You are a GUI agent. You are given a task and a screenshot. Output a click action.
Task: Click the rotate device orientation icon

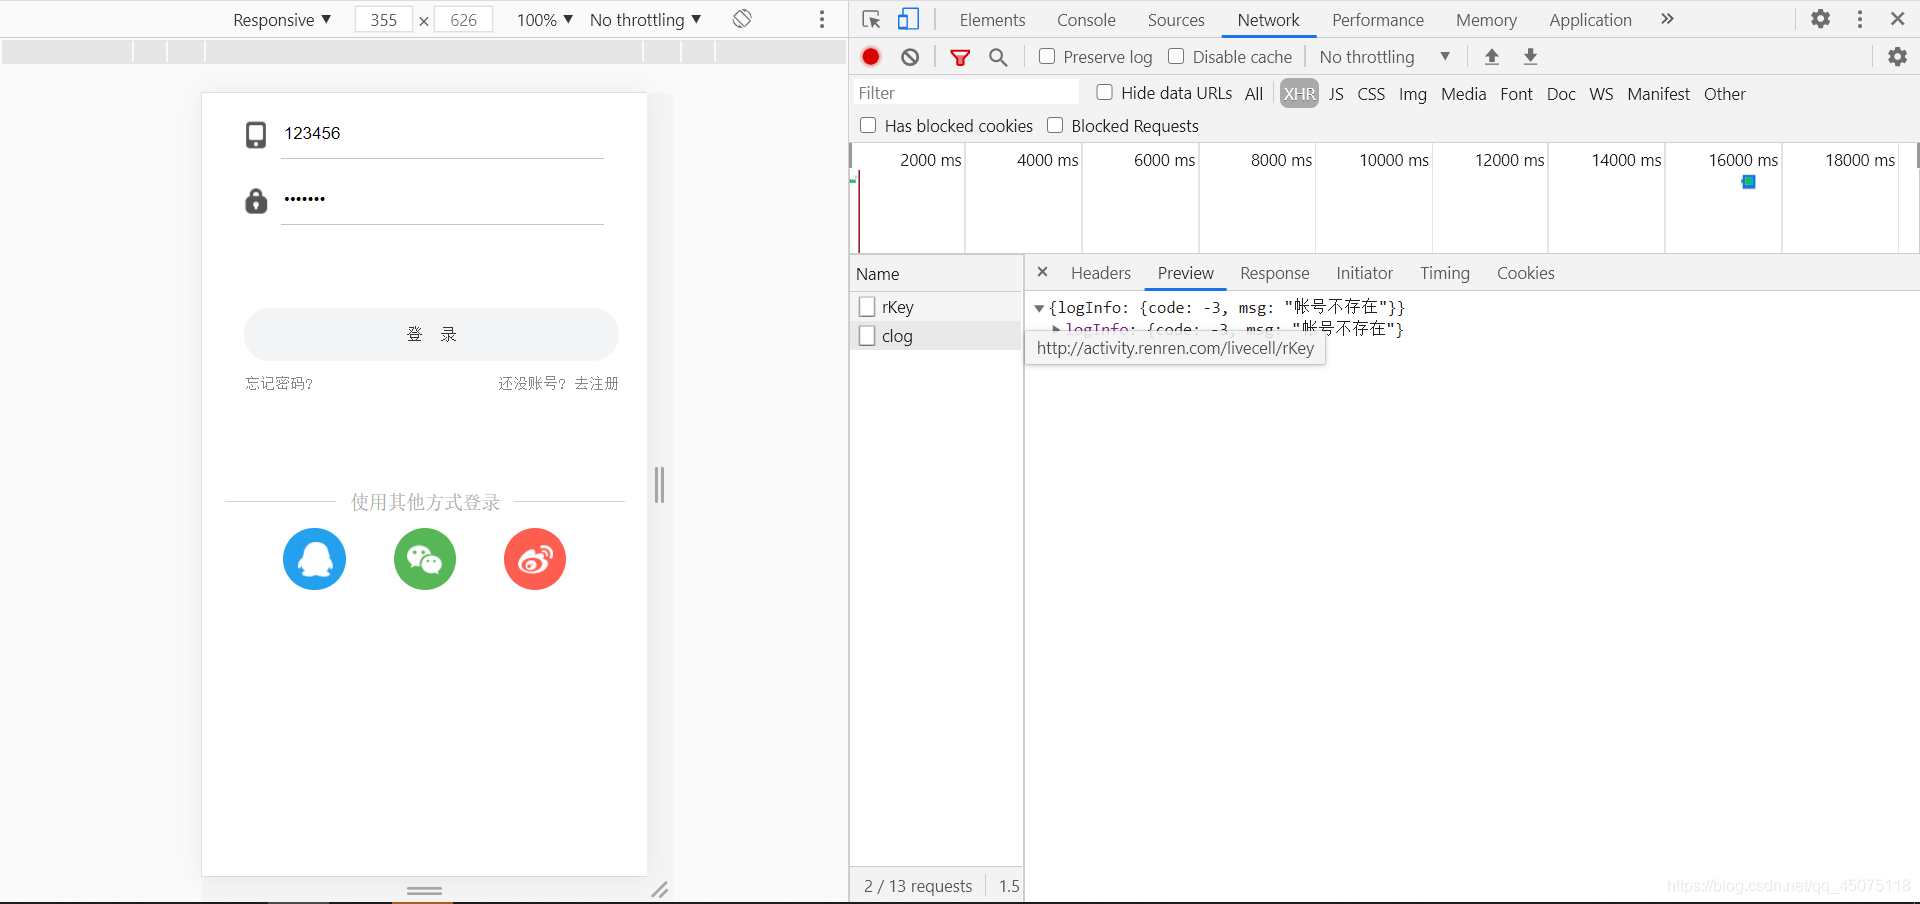(x=742, y=19)
